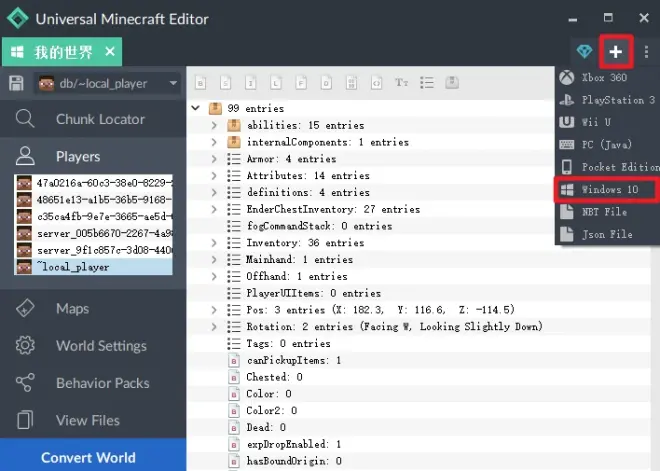Choose Json File from platform menu

click(607, 234)
